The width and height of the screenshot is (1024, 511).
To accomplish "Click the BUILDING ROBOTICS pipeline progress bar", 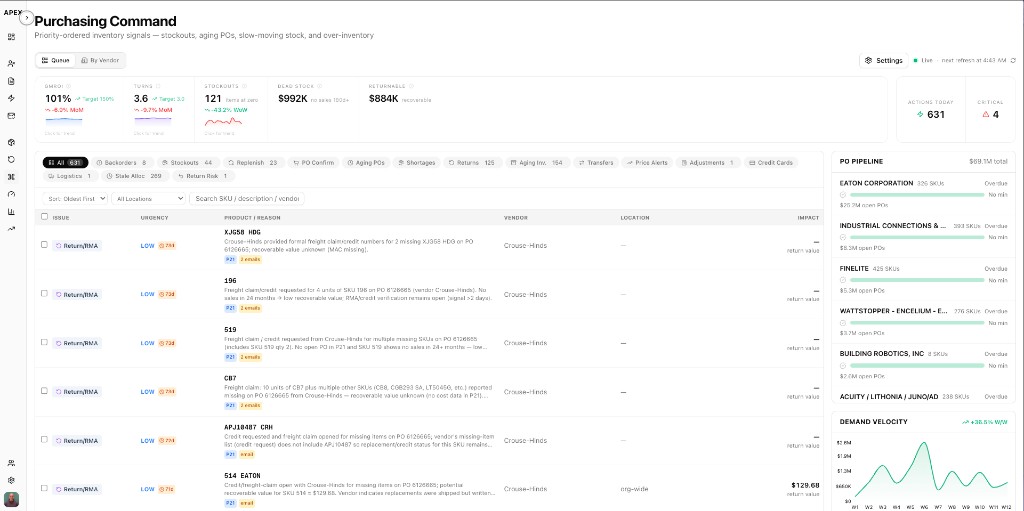I will [918, 366].
